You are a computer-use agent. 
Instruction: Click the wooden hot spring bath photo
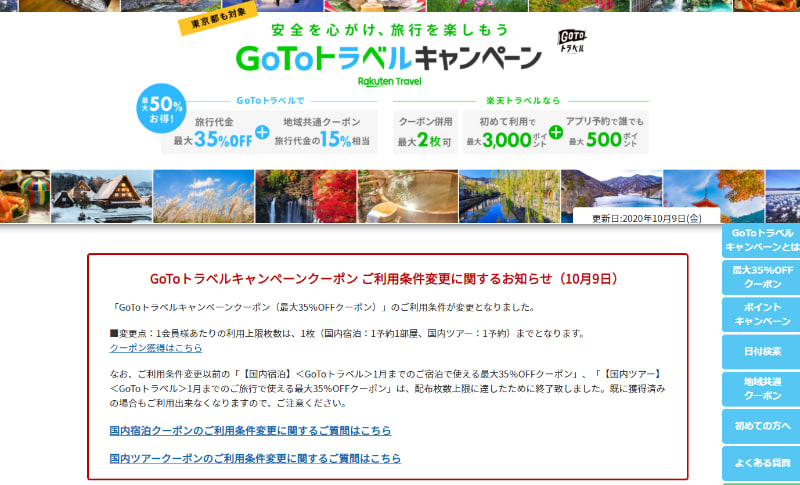point(408,196)
